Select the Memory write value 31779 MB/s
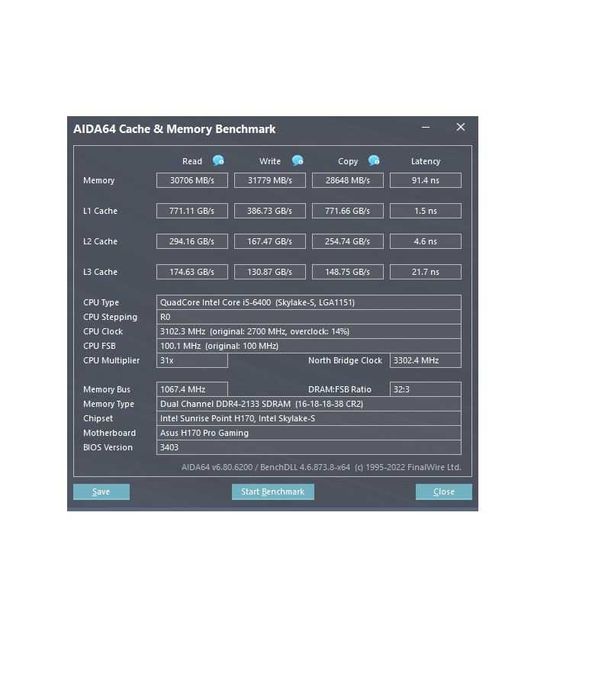 tap(270, 180)
